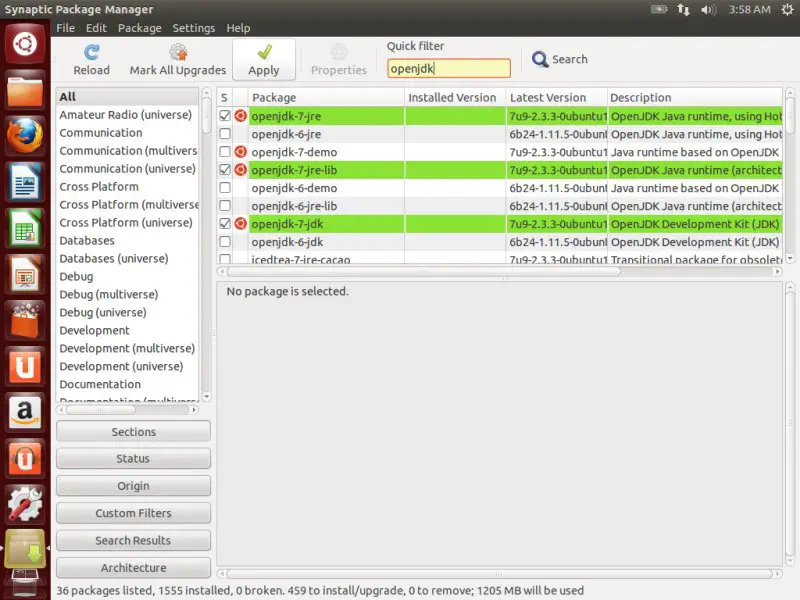
Task: Open the Ubuntu Dash home launcher
Action: pyautogui.click(x=24, y=44)
